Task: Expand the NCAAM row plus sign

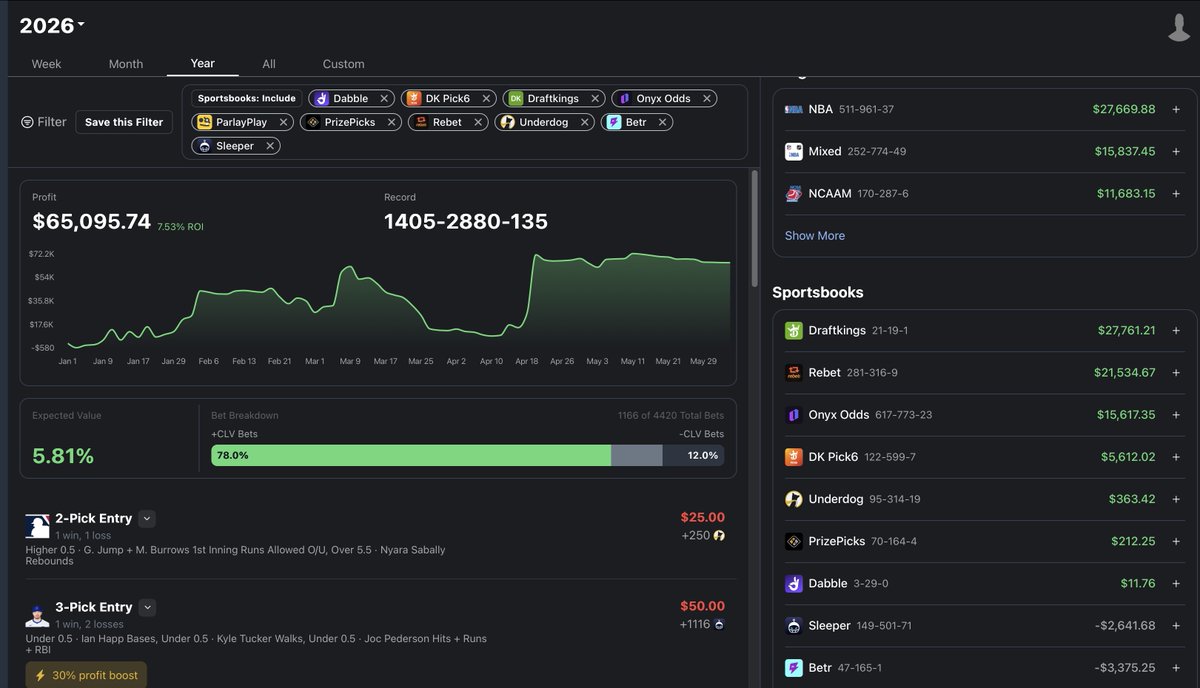Action: [x=1176, y=193]
